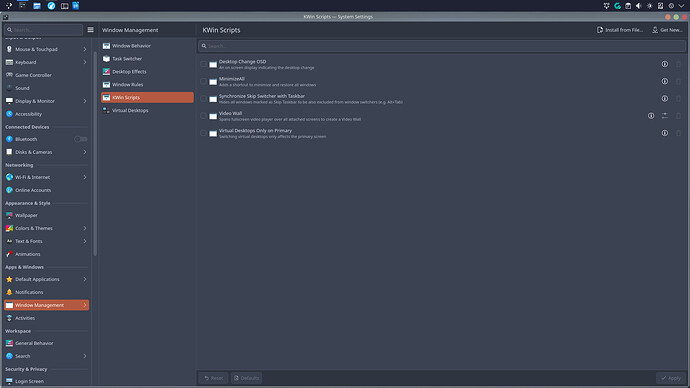Check the MinimizeAll script checkbox
The height and width of the screenshot is (388, 690).
tap(203, 81)
